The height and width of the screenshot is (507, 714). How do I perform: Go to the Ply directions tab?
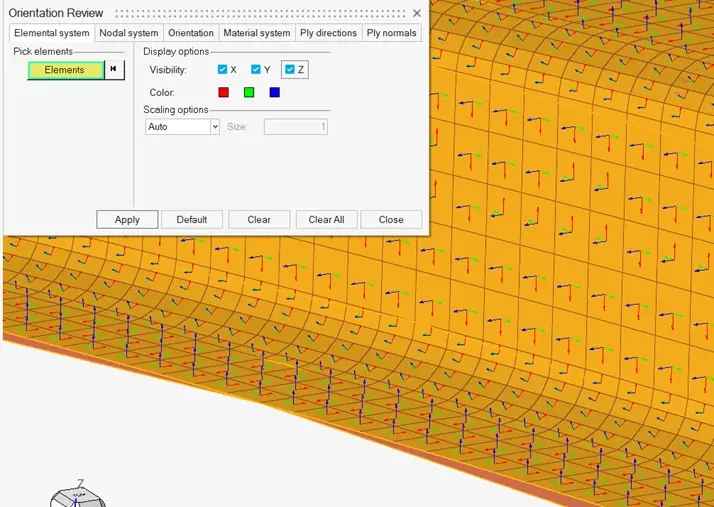(x=328, y=33)
